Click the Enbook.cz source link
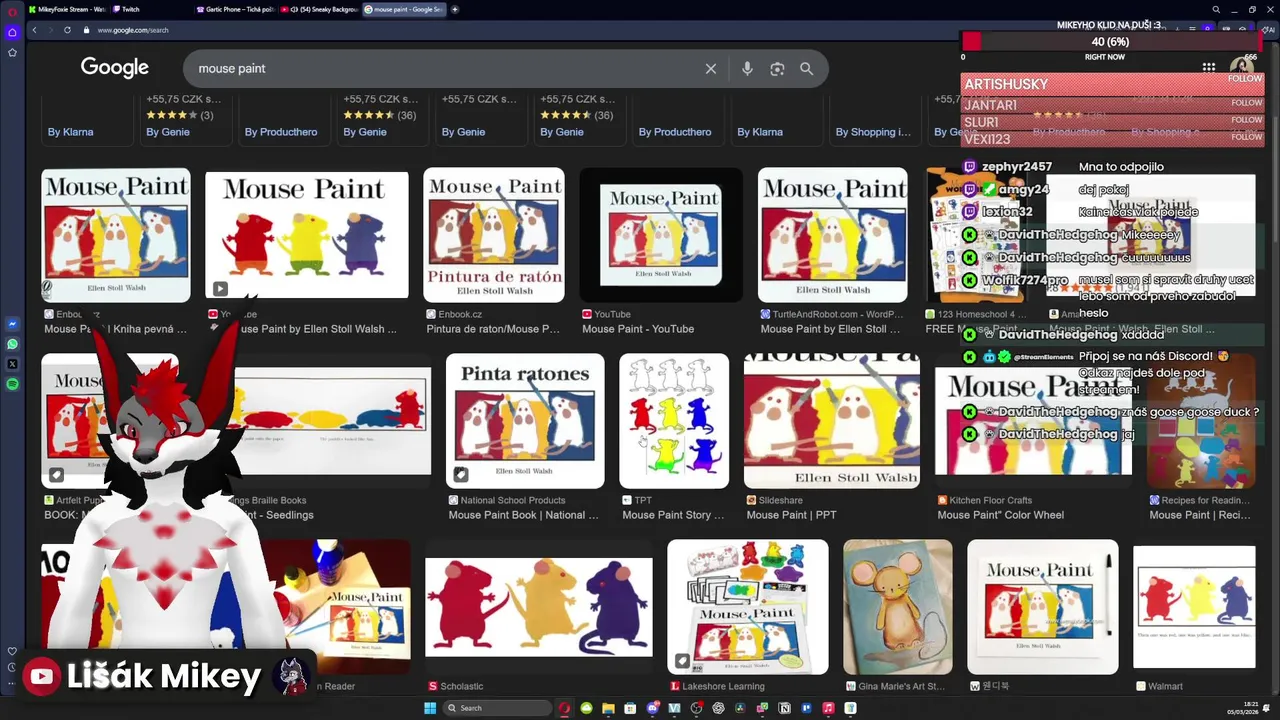Viewport: 1280px width, 720px height. point(461,314)
